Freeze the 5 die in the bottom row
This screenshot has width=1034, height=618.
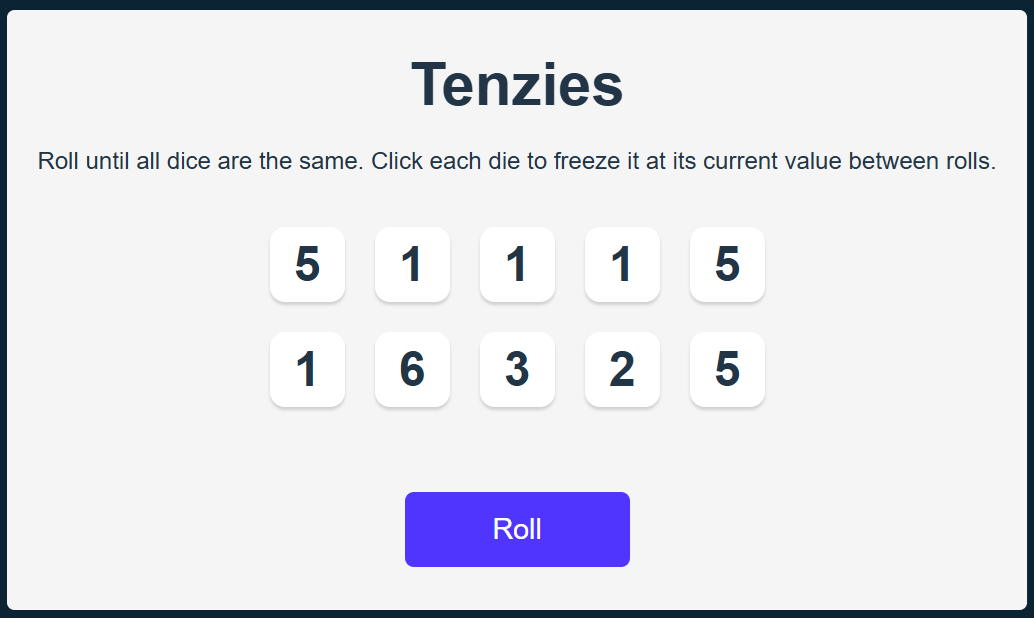(727, 369)
